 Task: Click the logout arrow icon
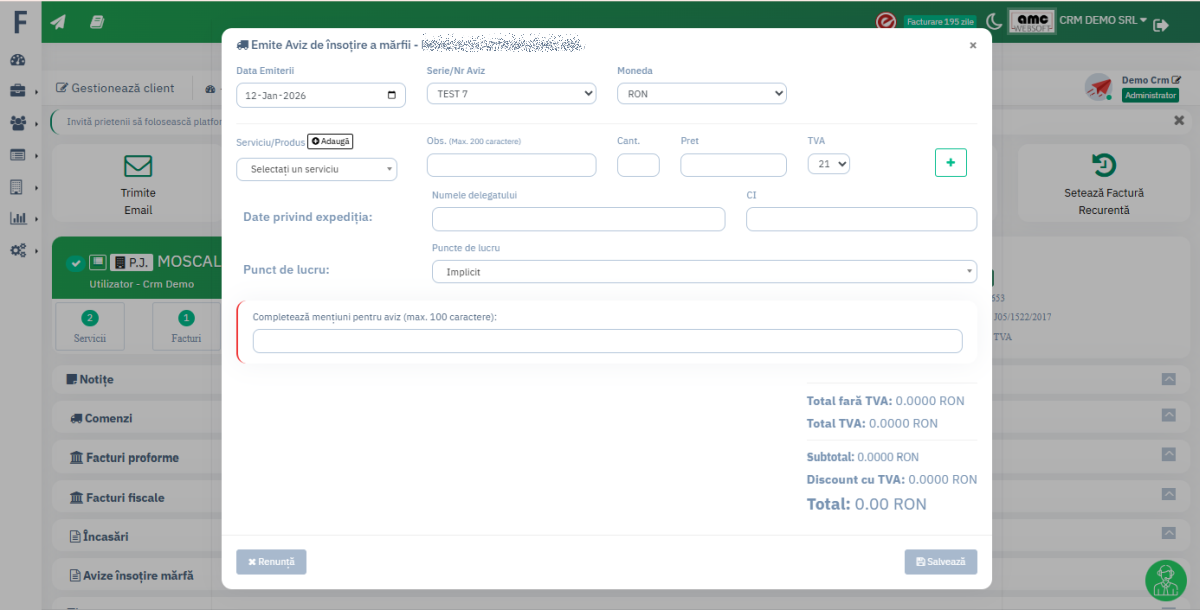1161,25
